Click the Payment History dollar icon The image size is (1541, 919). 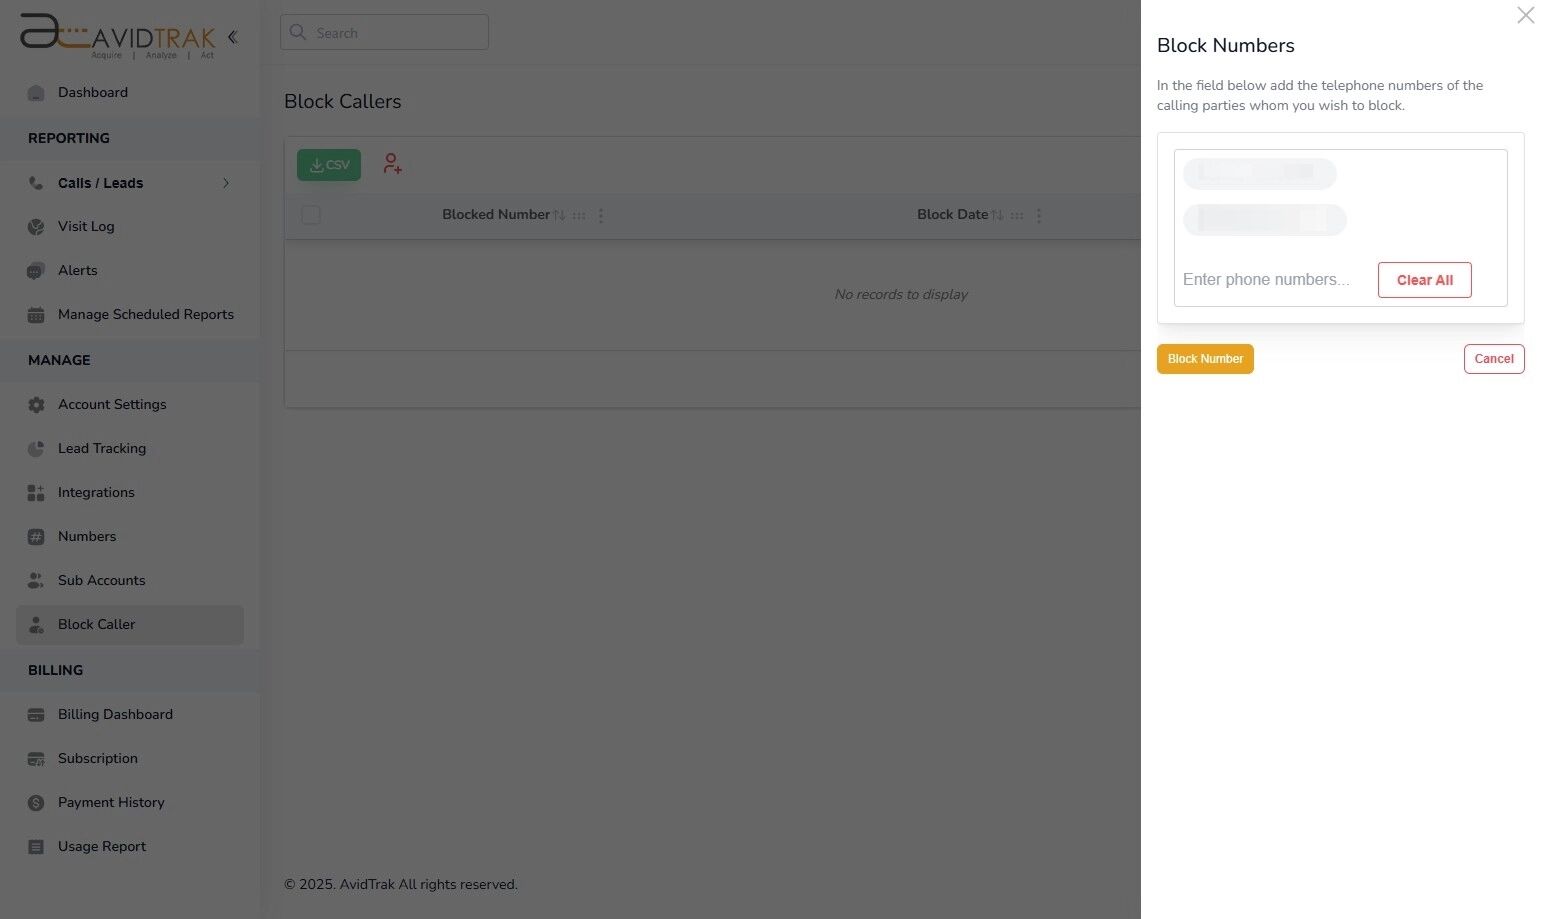[36, 803]
